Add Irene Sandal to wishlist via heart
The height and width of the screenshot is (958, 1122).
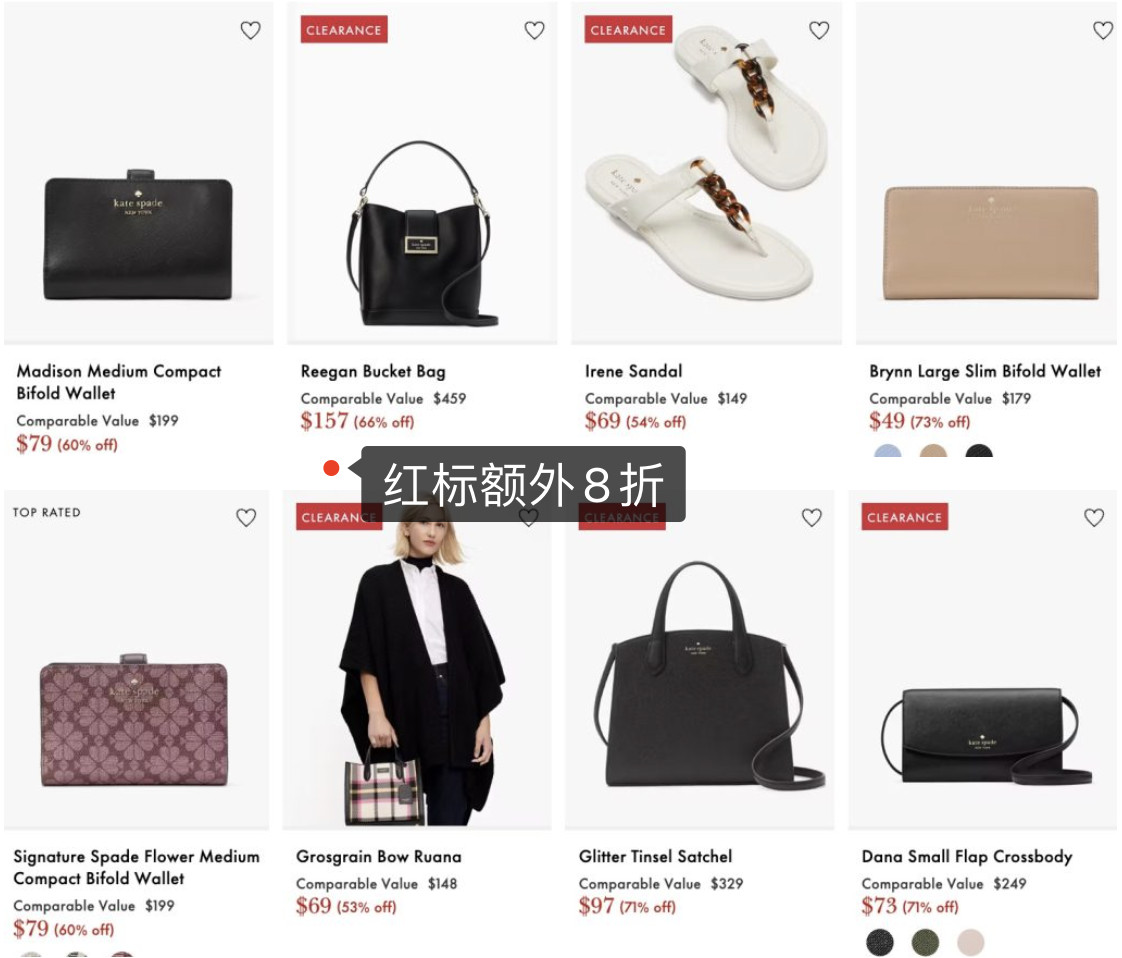819,30
